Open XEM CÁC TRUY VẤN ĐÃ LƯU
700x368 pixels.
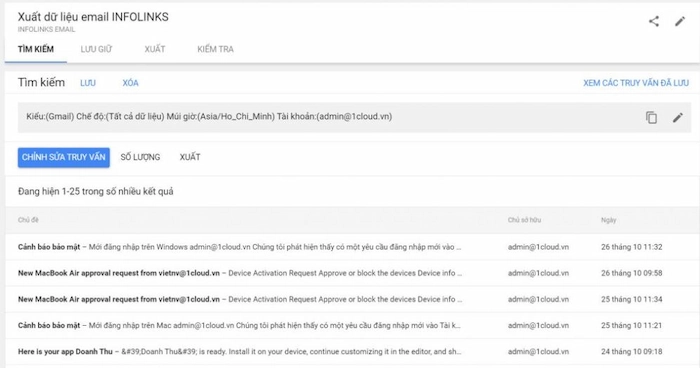click(x=636, y=83)
